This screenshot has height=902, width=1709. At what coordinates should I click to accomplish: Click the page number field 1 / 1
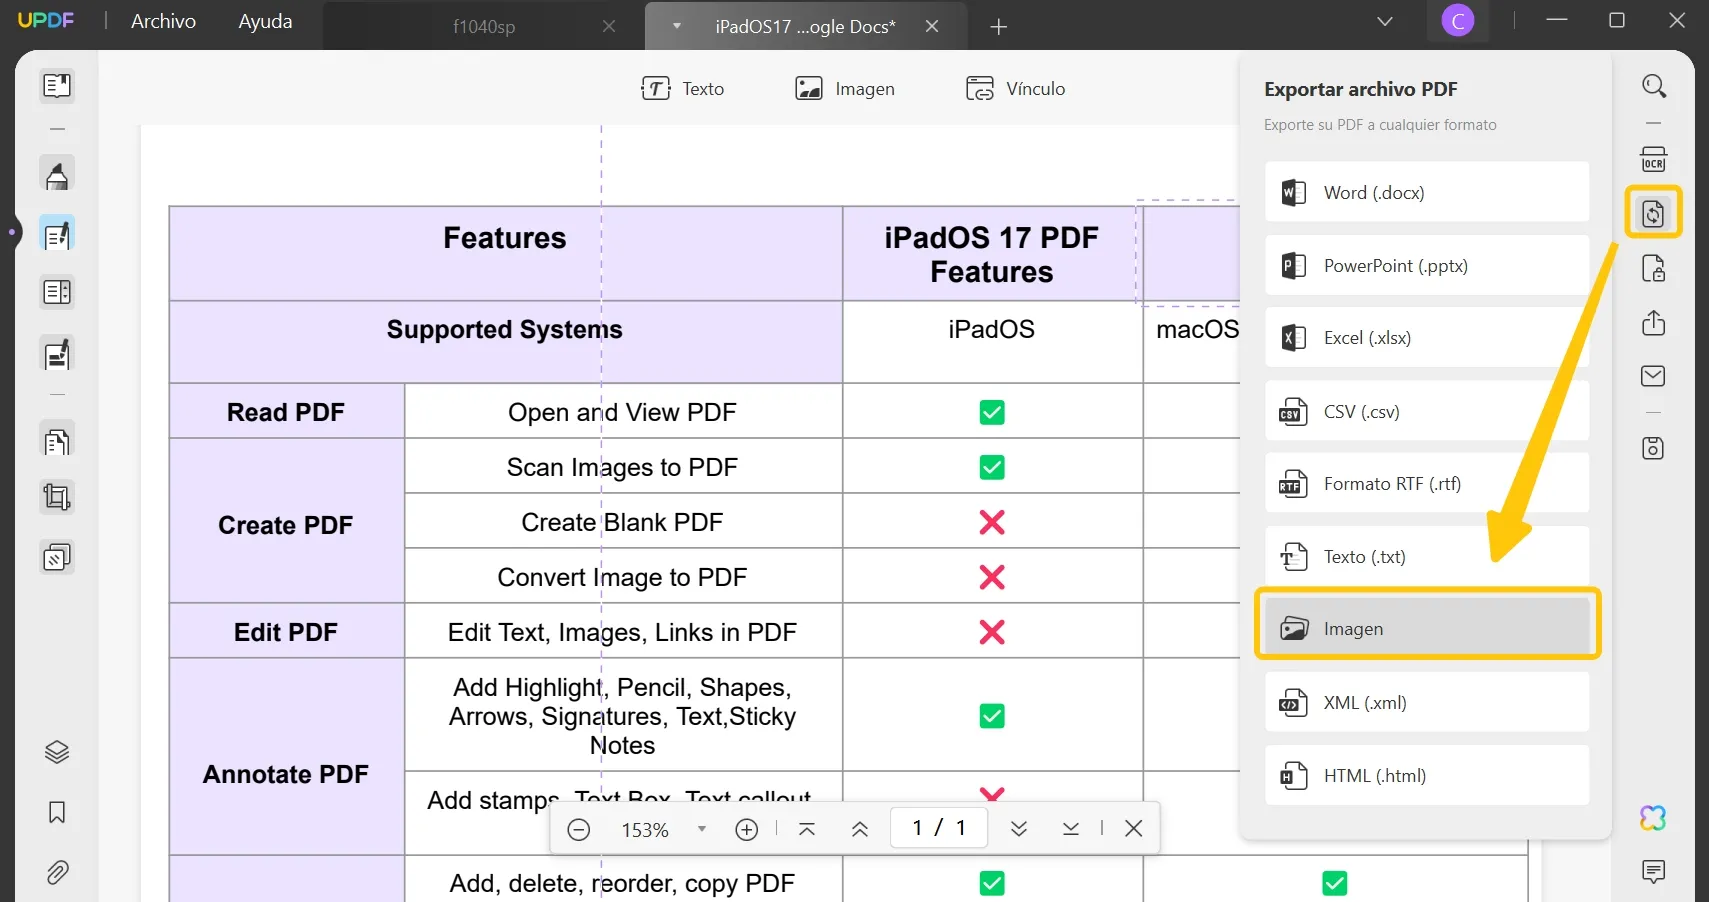click(939, 828)
